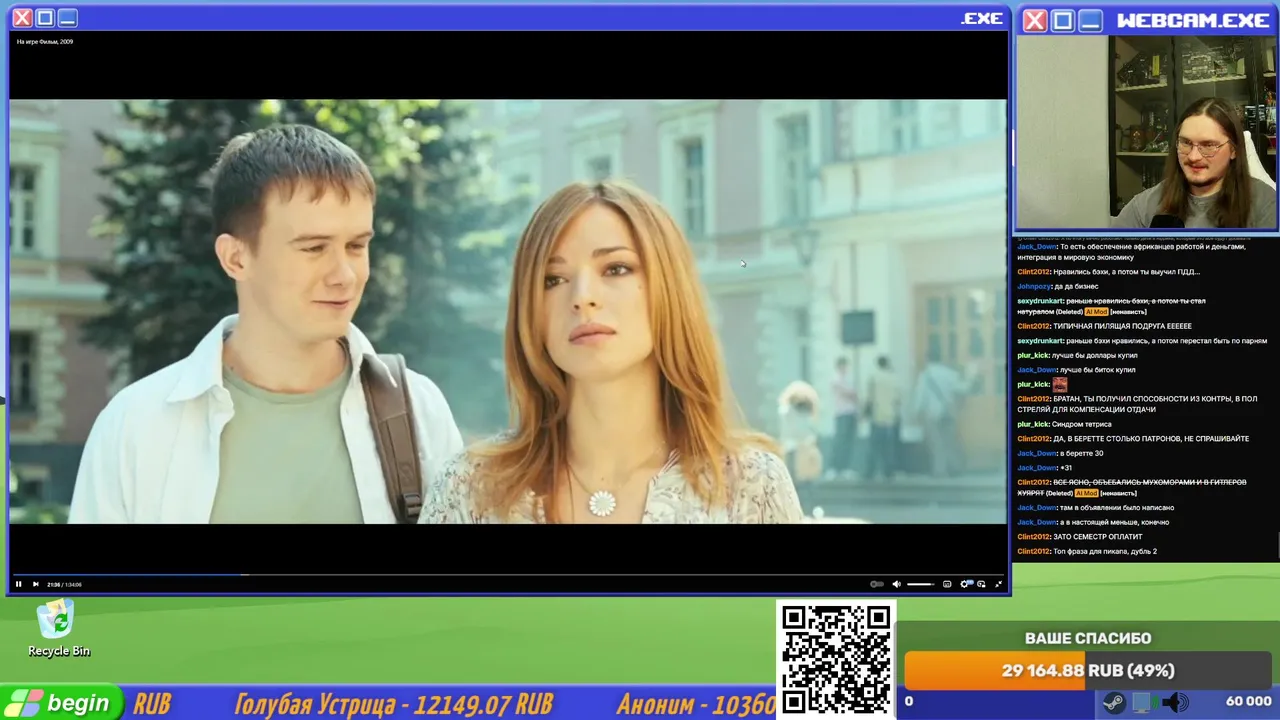Click the "60 000" goal target value

tap(1248, 702)
